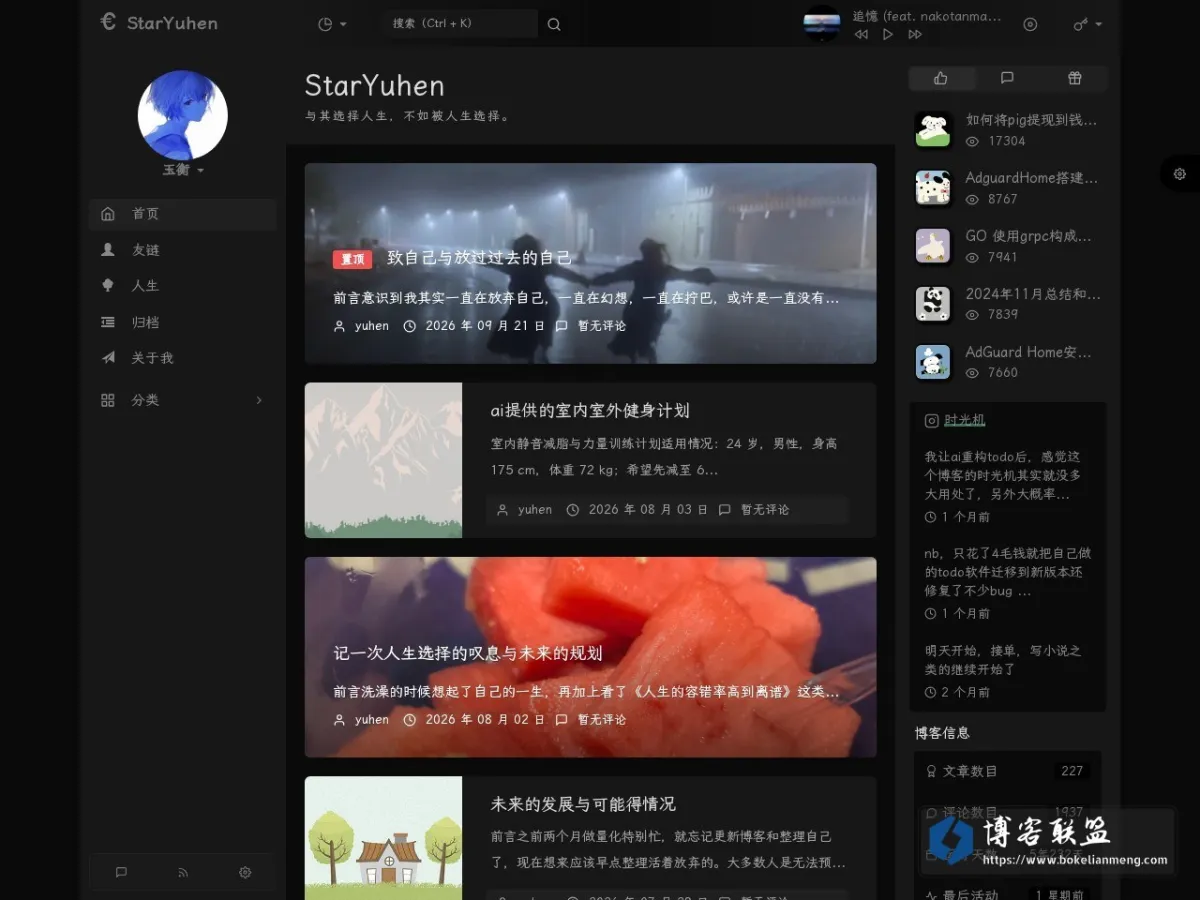Open popular post AdGuard Home安…
The image size is (1200, 900).
click(1028, 352)
